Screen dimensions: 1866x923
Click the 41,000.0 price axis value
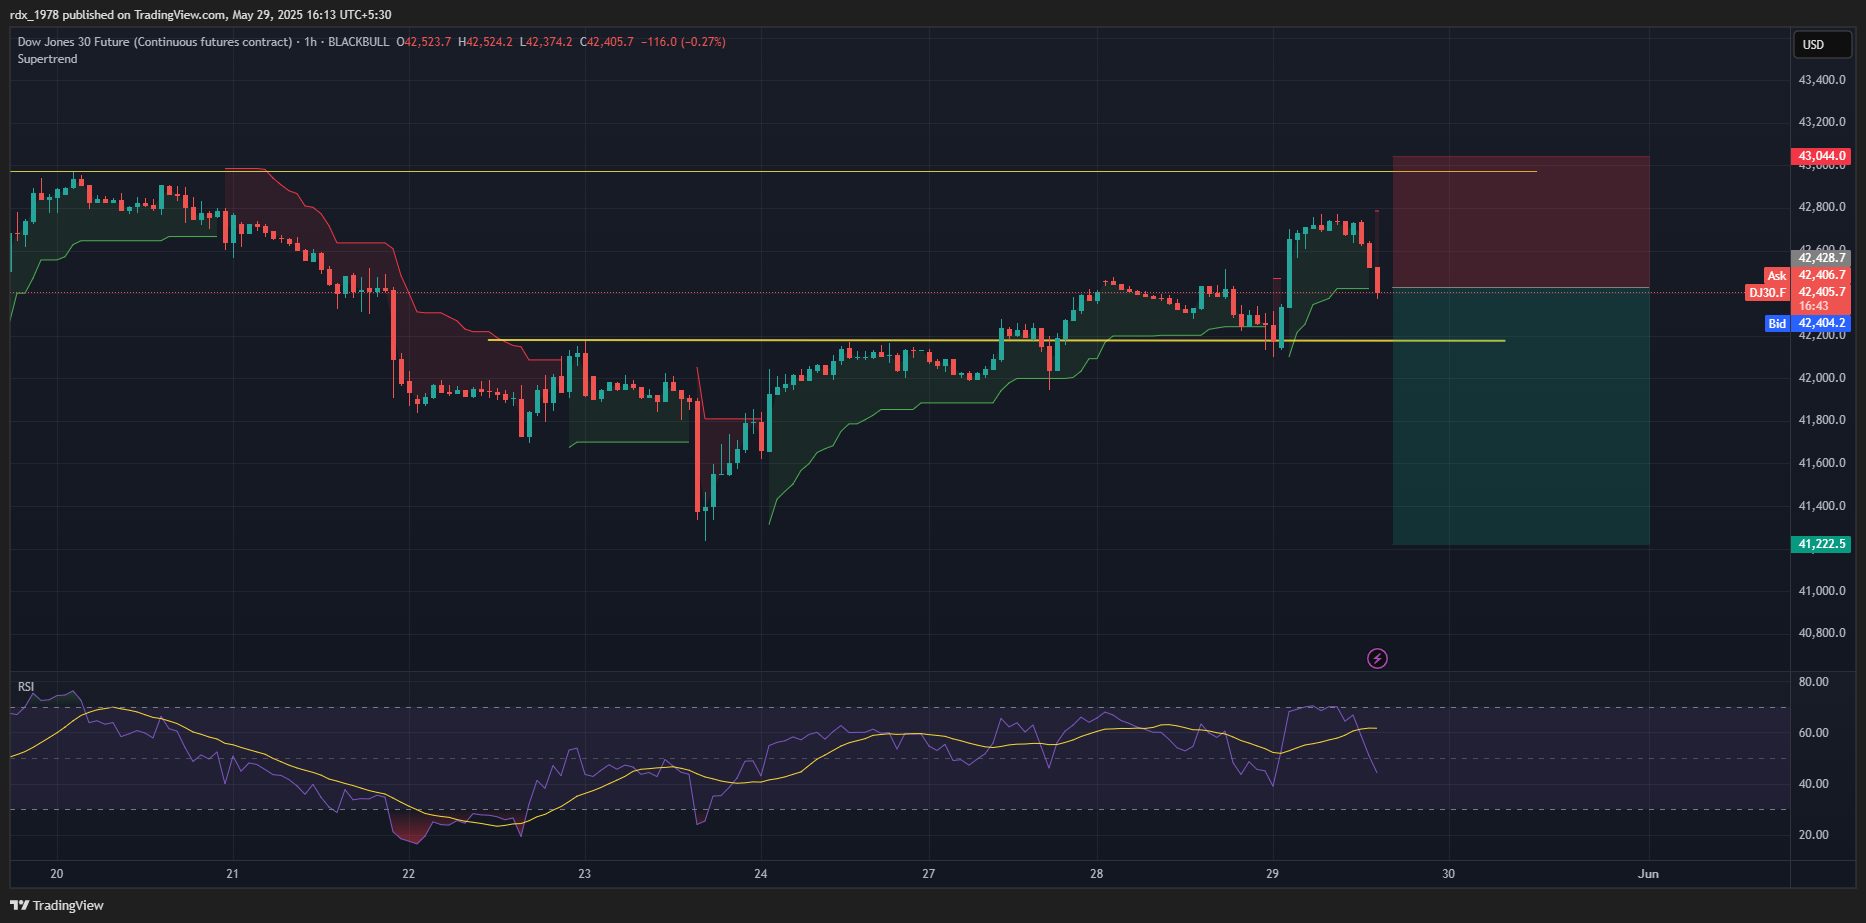pyautogui.click(x=1822, y=591)
